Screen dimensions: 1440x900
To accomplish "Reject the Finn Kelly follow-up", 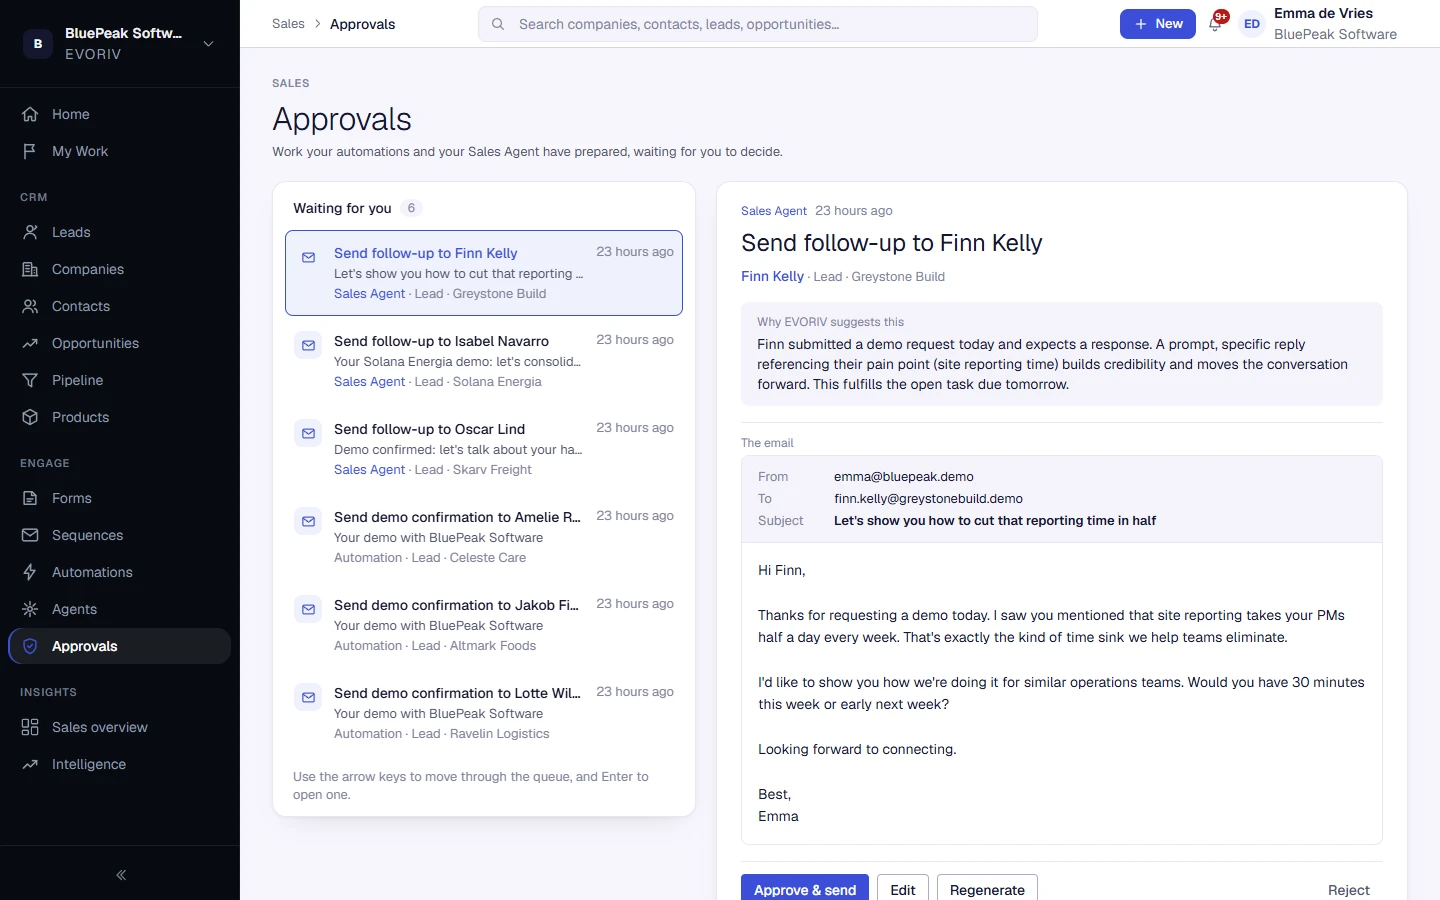I will tap(1349, 890).
